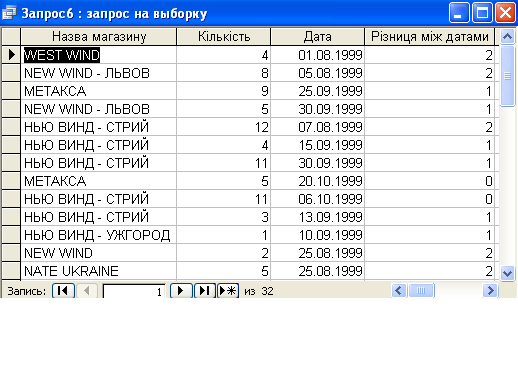
Task: Add new record button with asterisk
Action: pyautogui.click(x=228, y=291)
